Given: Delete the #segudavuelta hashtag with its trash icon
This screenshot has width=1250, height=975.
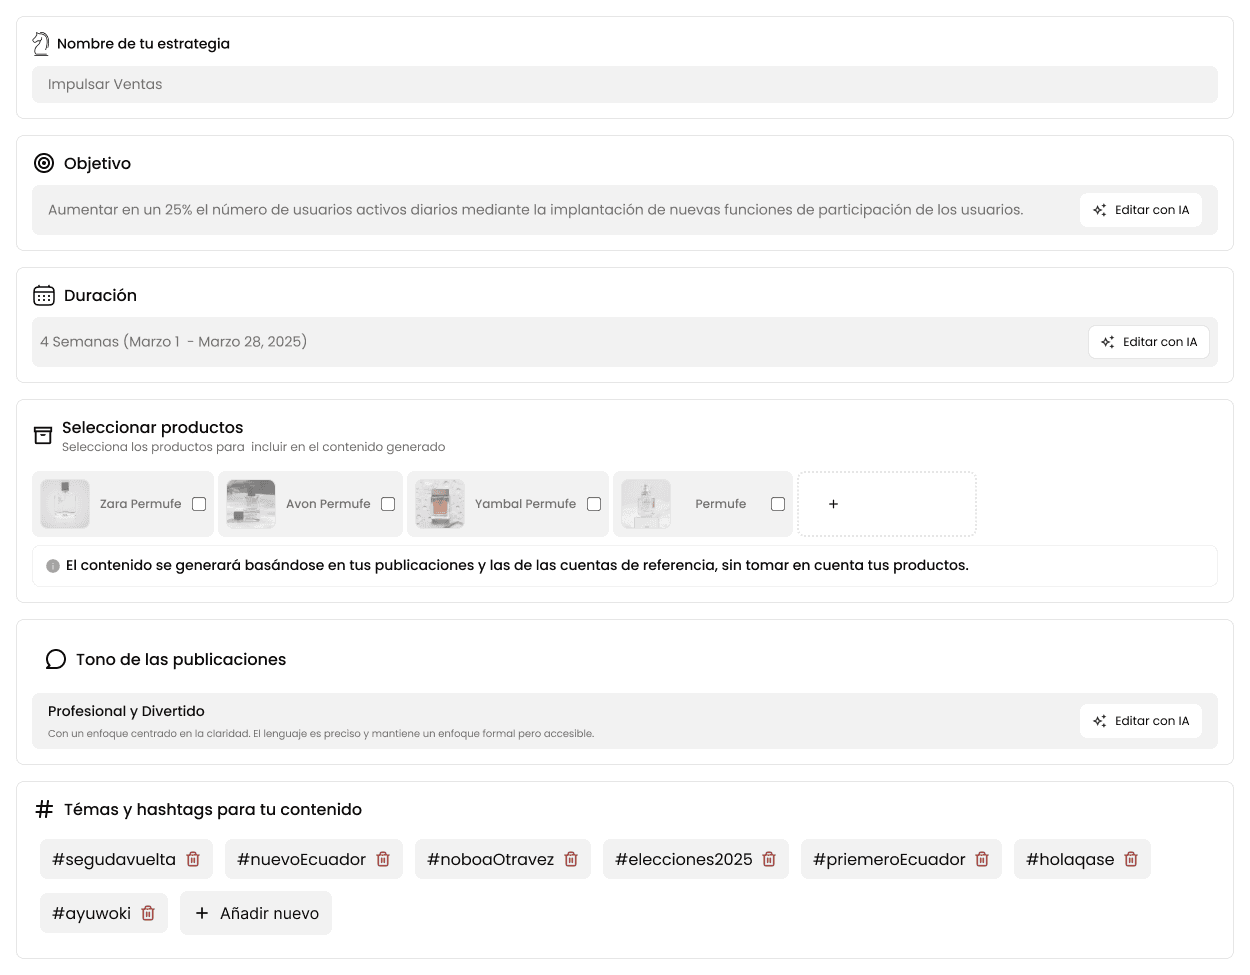Looking at the screenshot, I should coord(193,859).
